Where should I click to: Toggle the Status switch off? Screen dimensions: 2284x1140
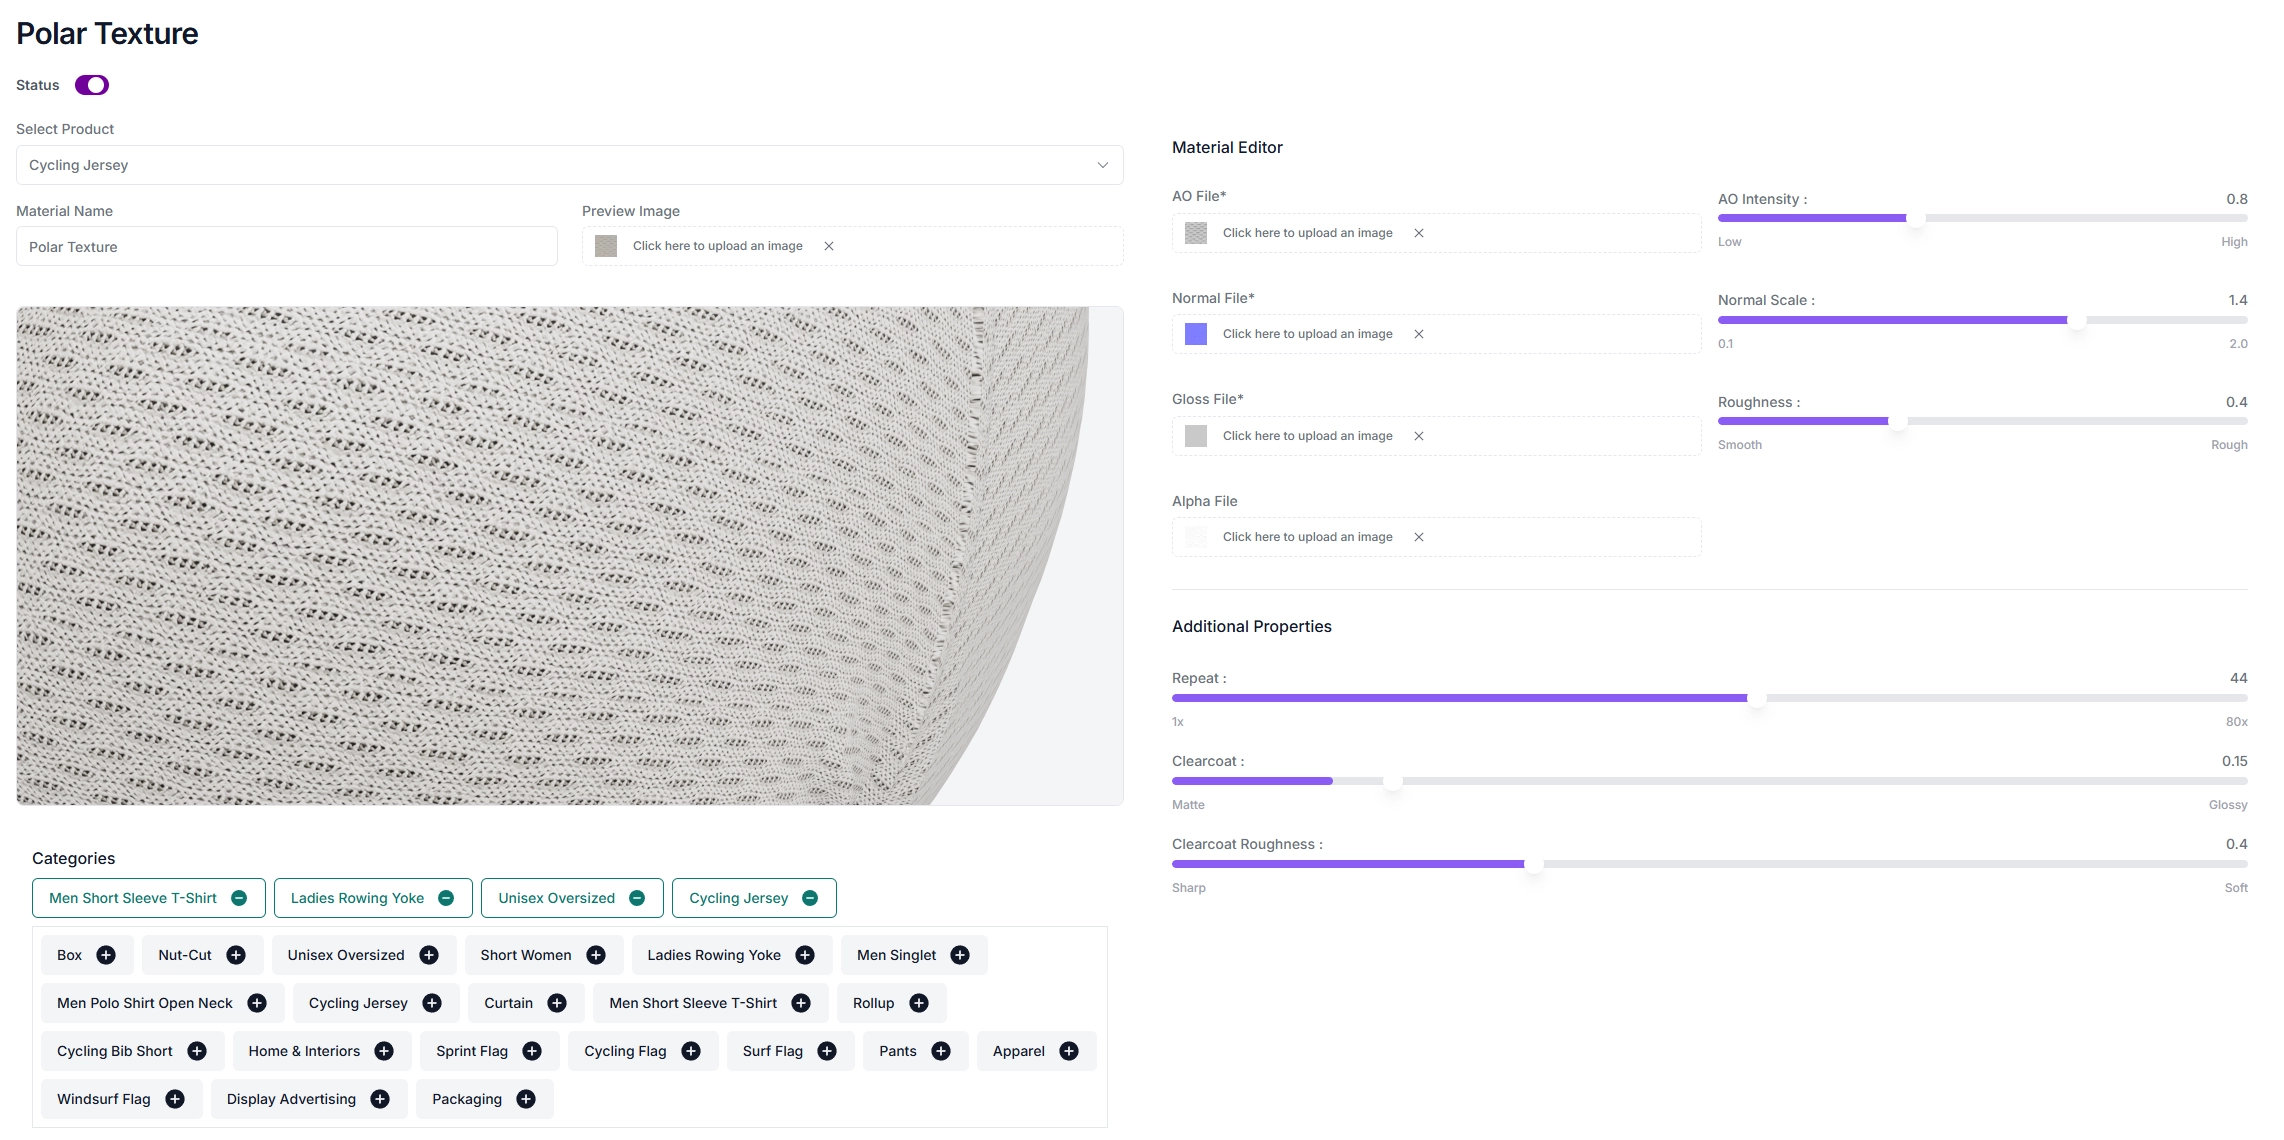92,85
